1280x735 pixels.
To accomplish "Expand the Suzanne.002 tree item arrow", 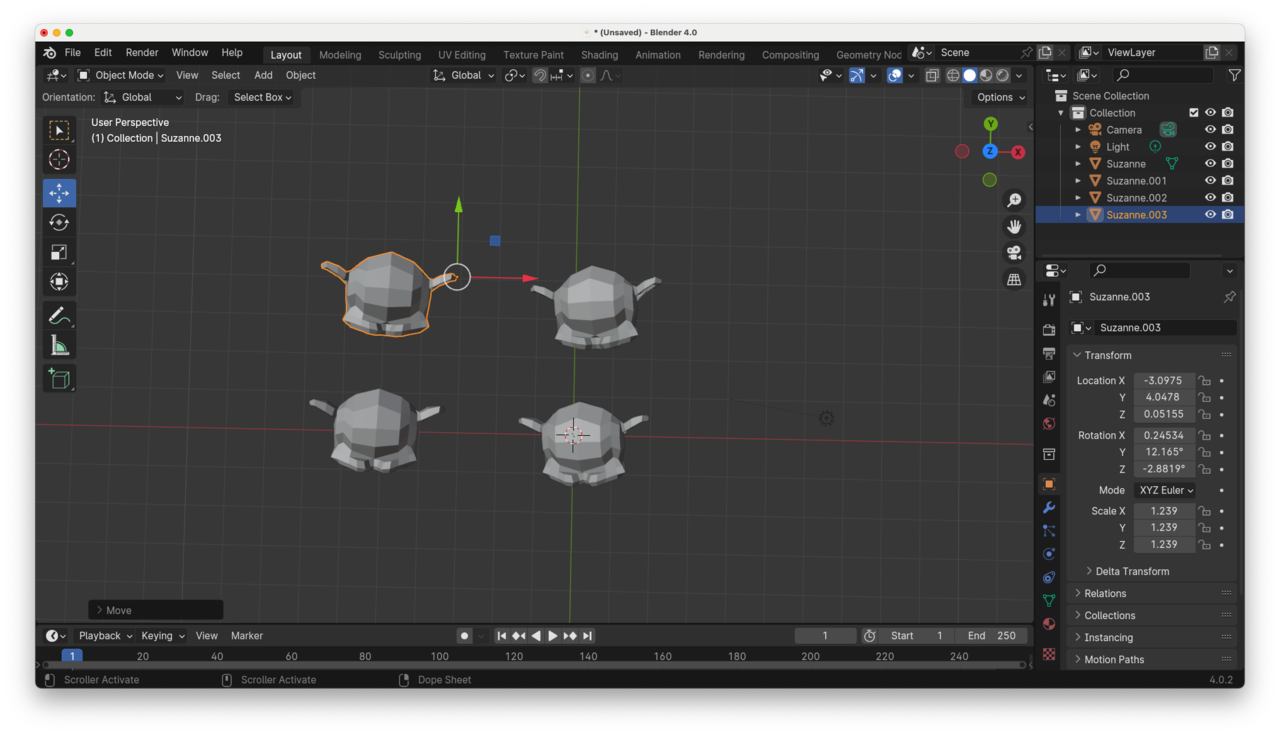I will pos(1078,198).
